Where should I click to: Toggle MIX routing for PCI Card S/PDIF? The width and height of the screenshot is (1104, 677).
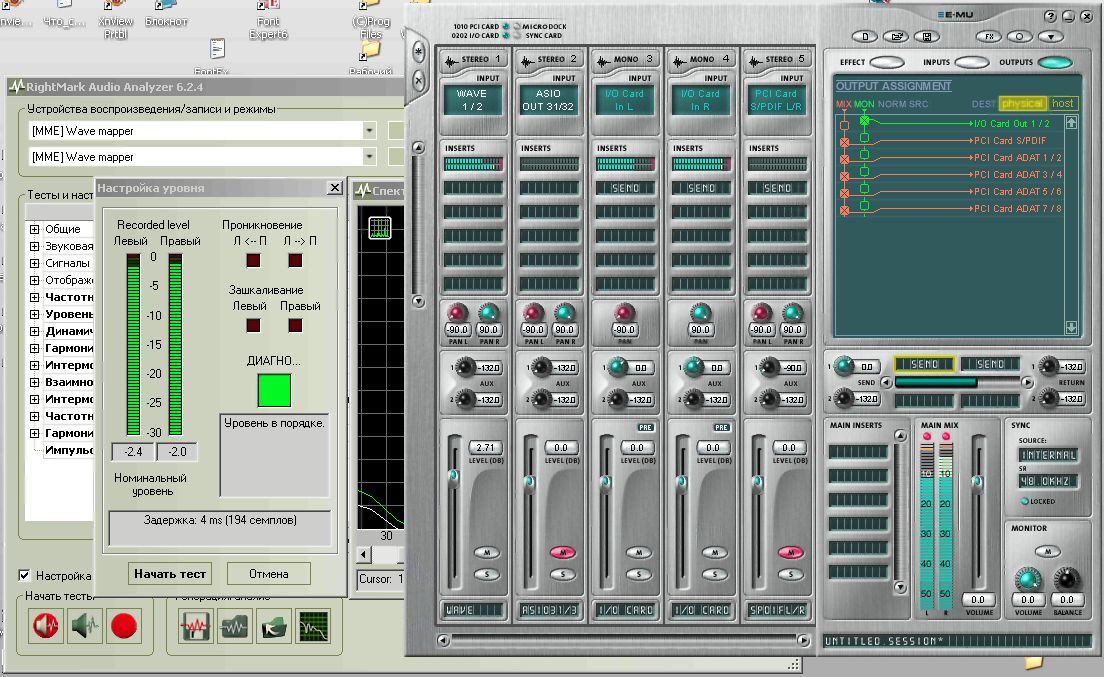coord(844,142)
